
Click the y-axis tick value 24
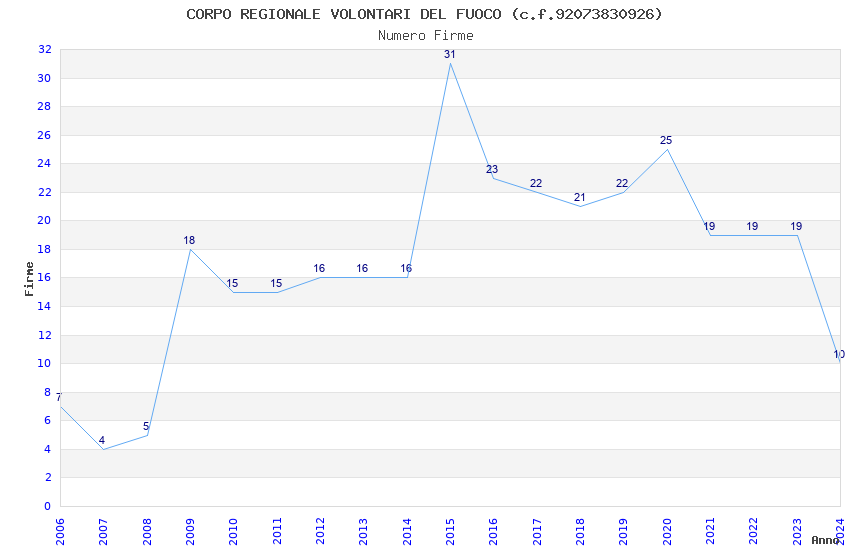pos(44,163)
